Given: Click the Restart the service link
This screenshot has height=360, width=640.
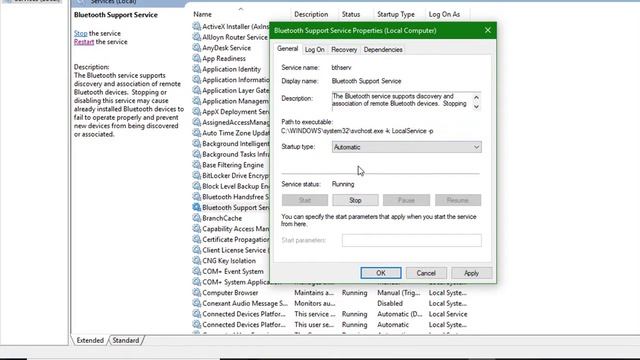Looking at the screenshot, I should [84, 42].
